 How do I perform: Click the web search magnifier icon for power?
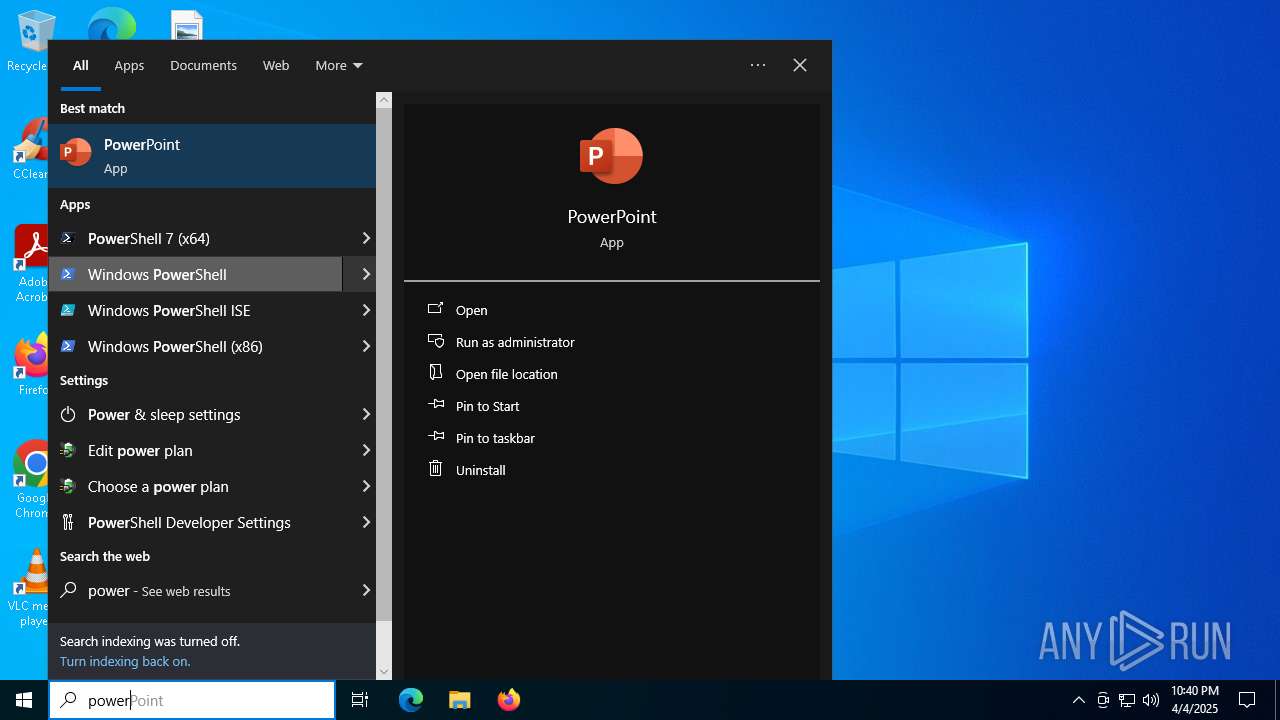(x=68, y=590)
